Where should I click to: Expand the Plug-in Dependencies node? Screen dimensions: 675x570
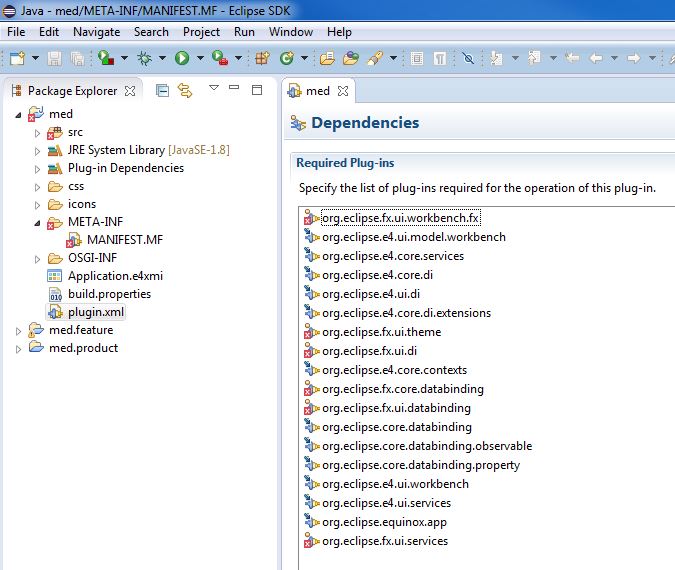37,169
